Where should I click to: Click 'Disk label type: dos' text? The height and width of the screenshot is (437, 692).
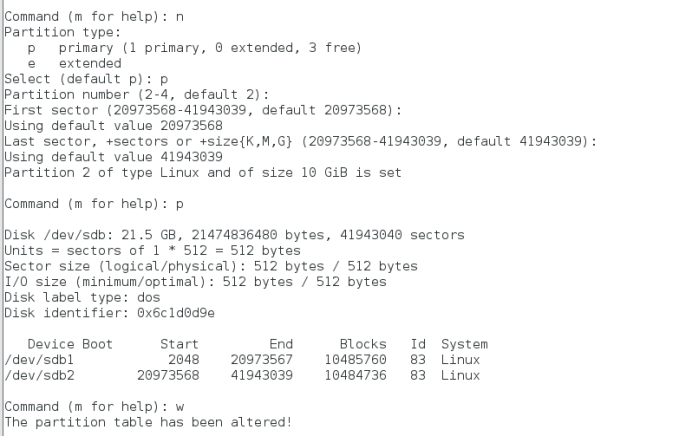82,298
